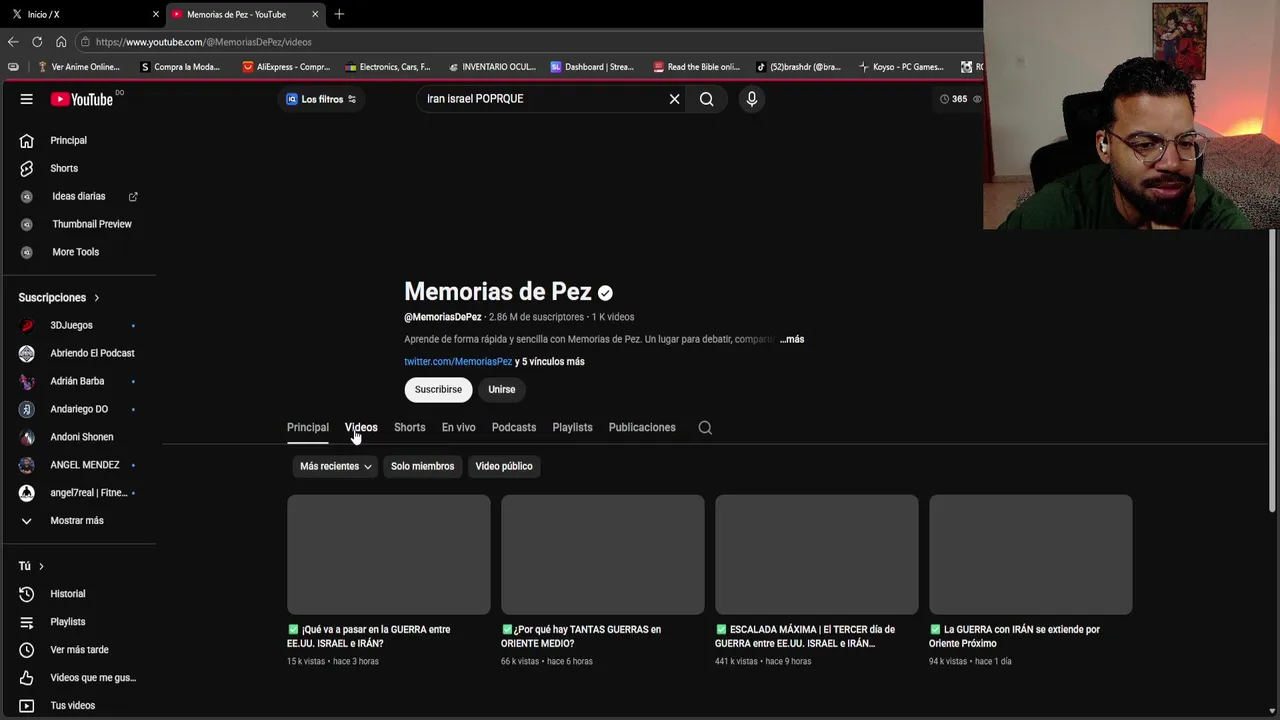The height and width of the screenshot is (720, 1280).
Task: Open Dashboard | Strea... bookmark
Action: click(592, 67)
